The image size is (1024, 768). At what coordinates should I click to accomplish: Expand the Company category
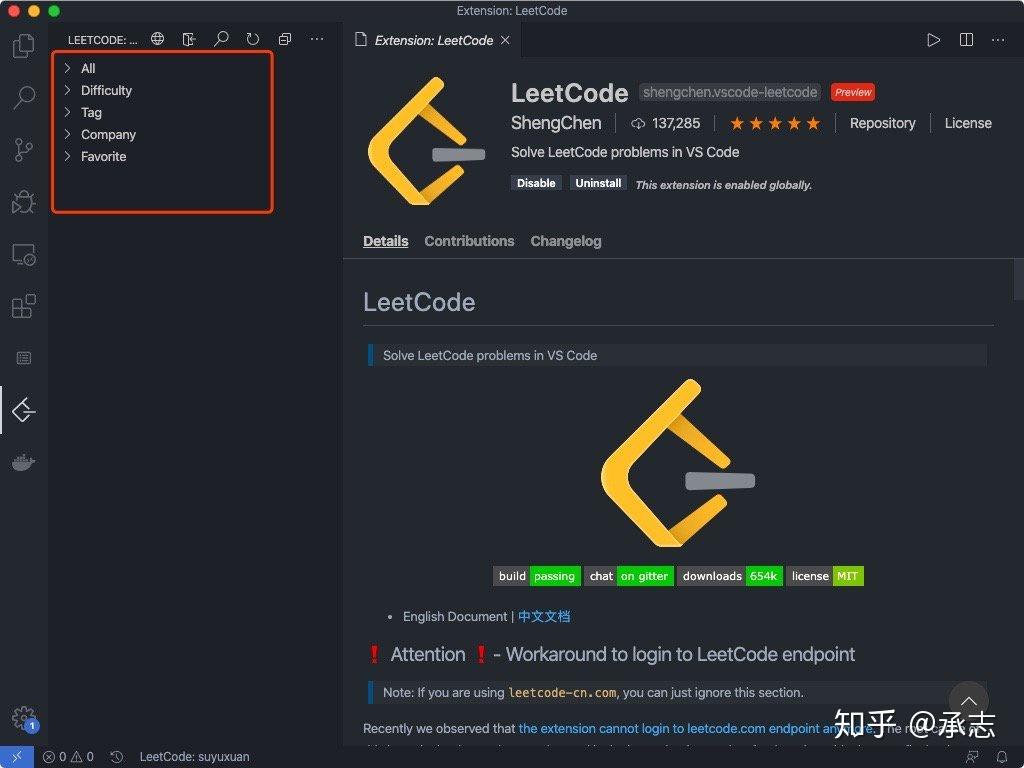[107, 134]
